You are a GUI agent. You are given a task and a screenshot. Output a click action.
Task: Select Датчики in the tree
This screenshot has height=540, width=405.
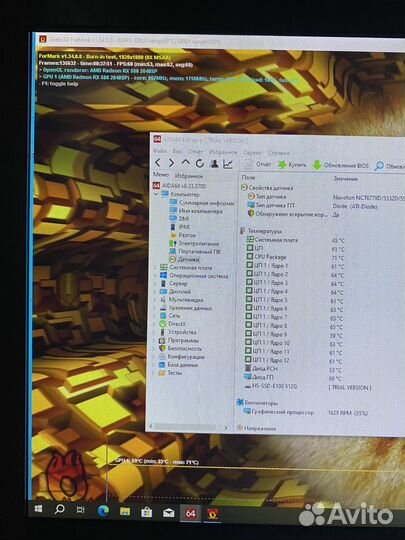pyautogui.click(x=185, y=259)
